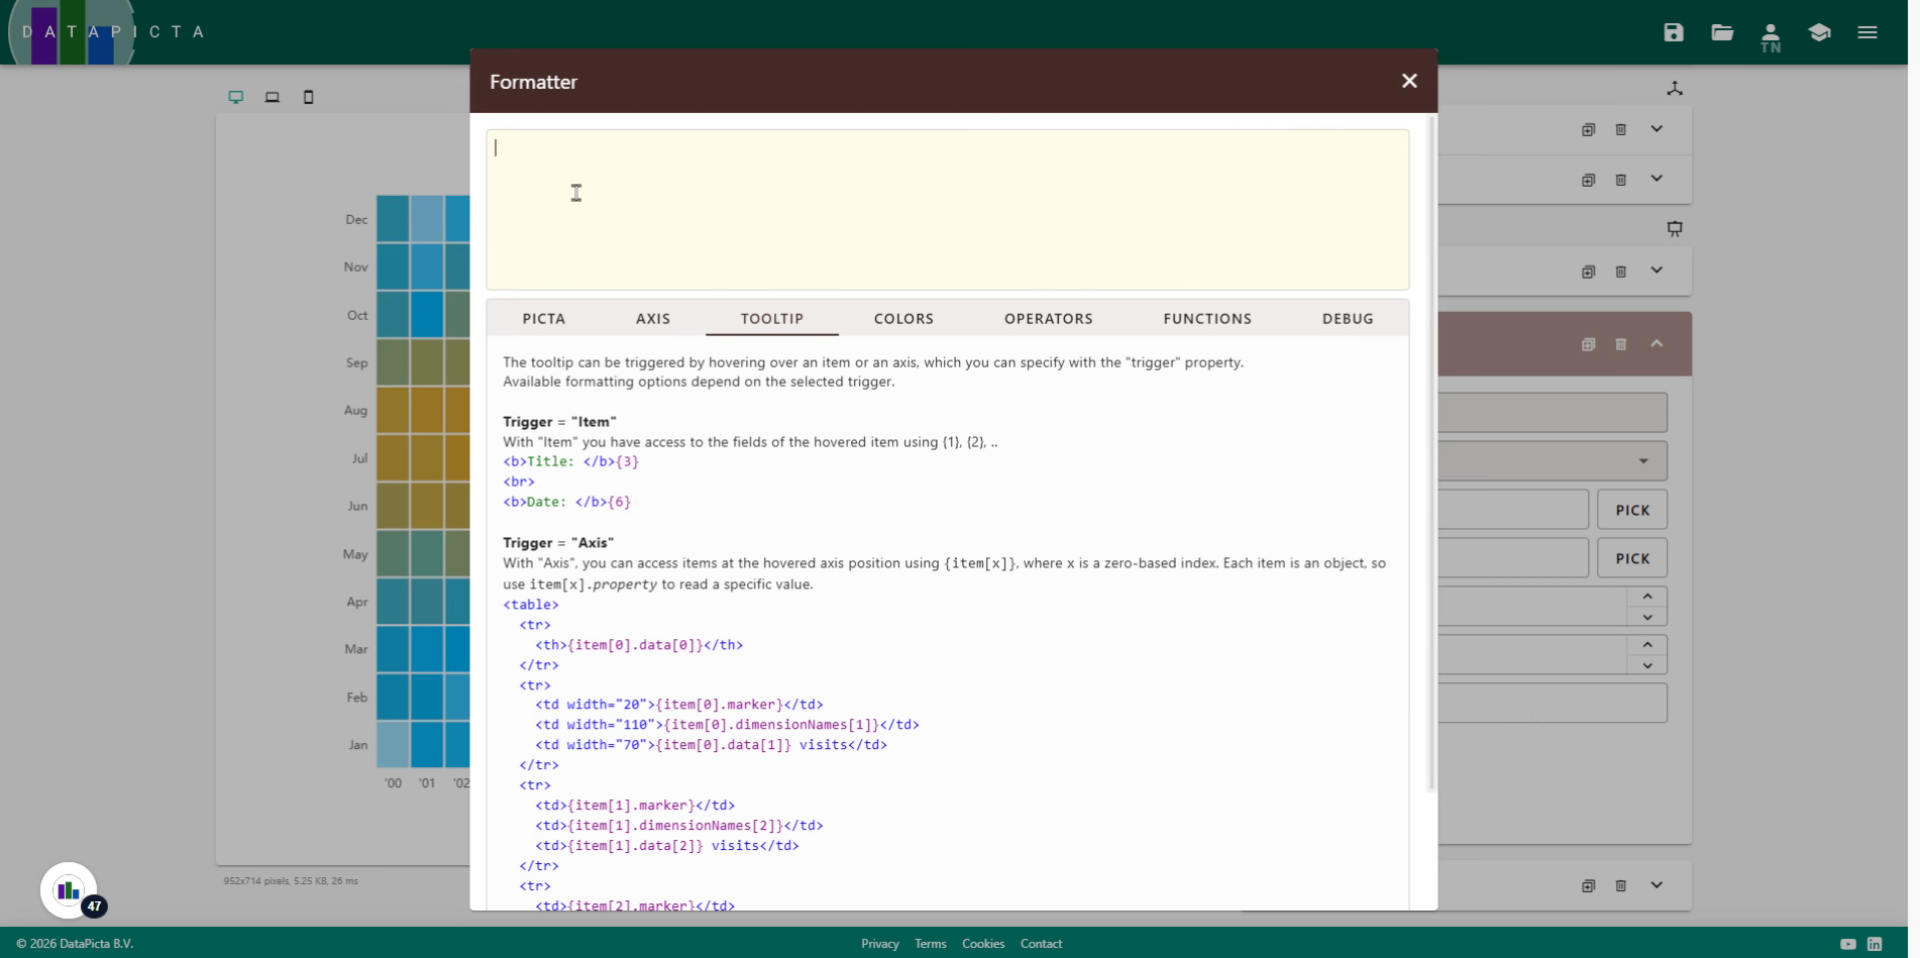Duplicate the highlighted brown panel row

coord(1588,344)
